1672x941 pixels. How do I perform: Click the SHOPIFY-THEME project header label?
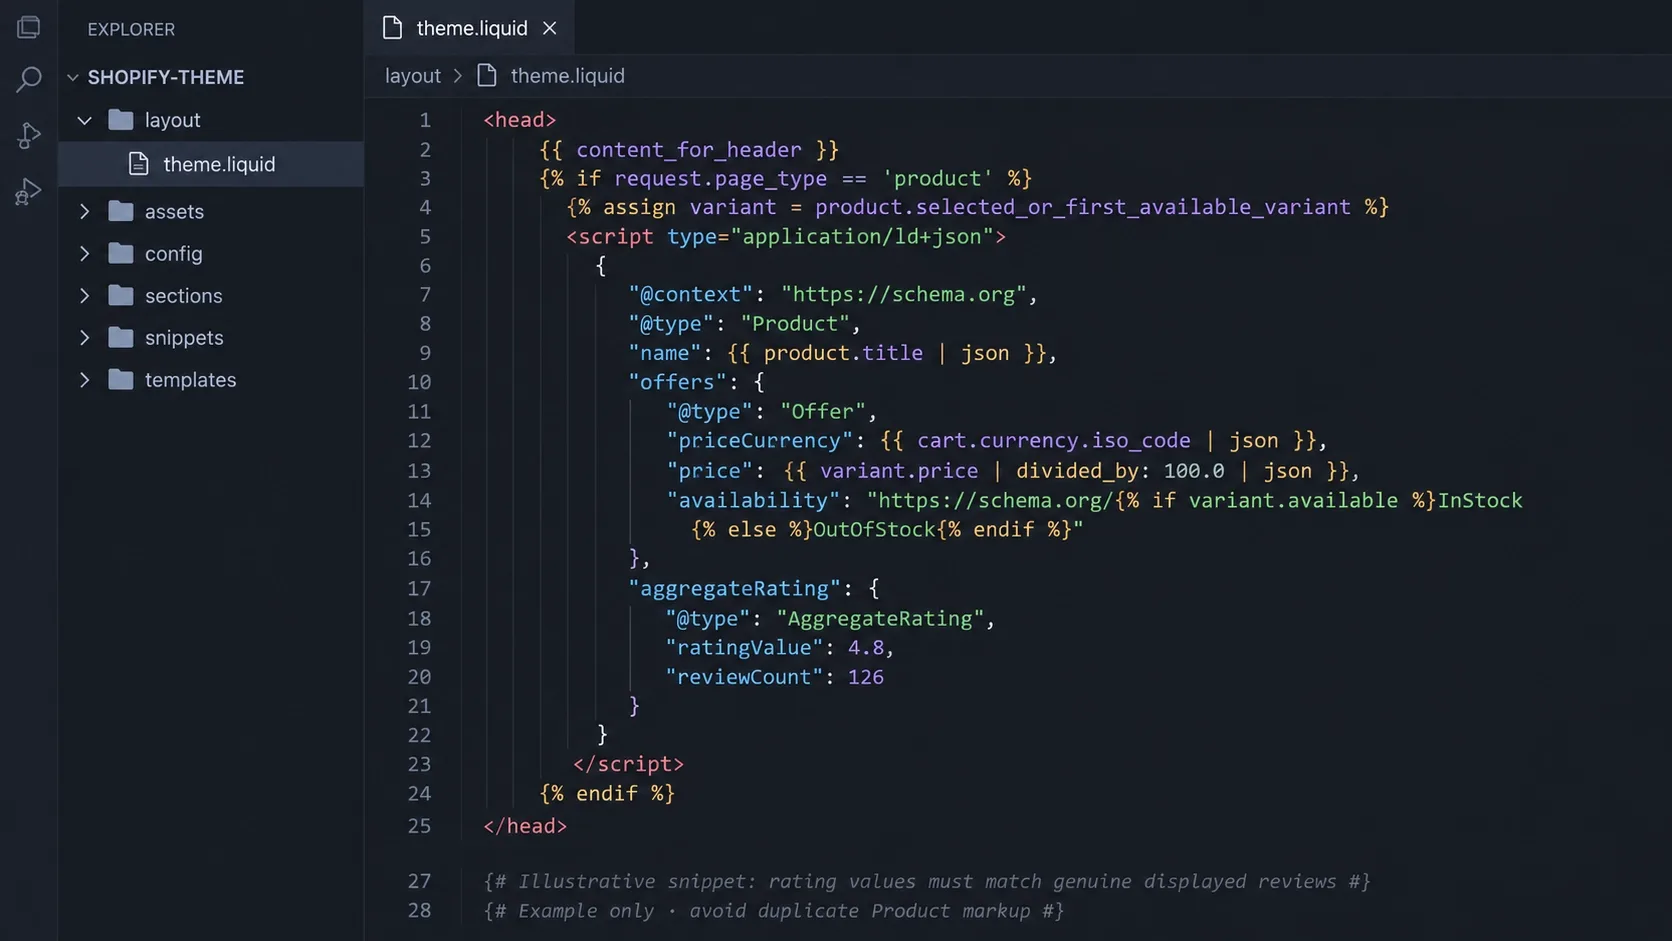166,77
